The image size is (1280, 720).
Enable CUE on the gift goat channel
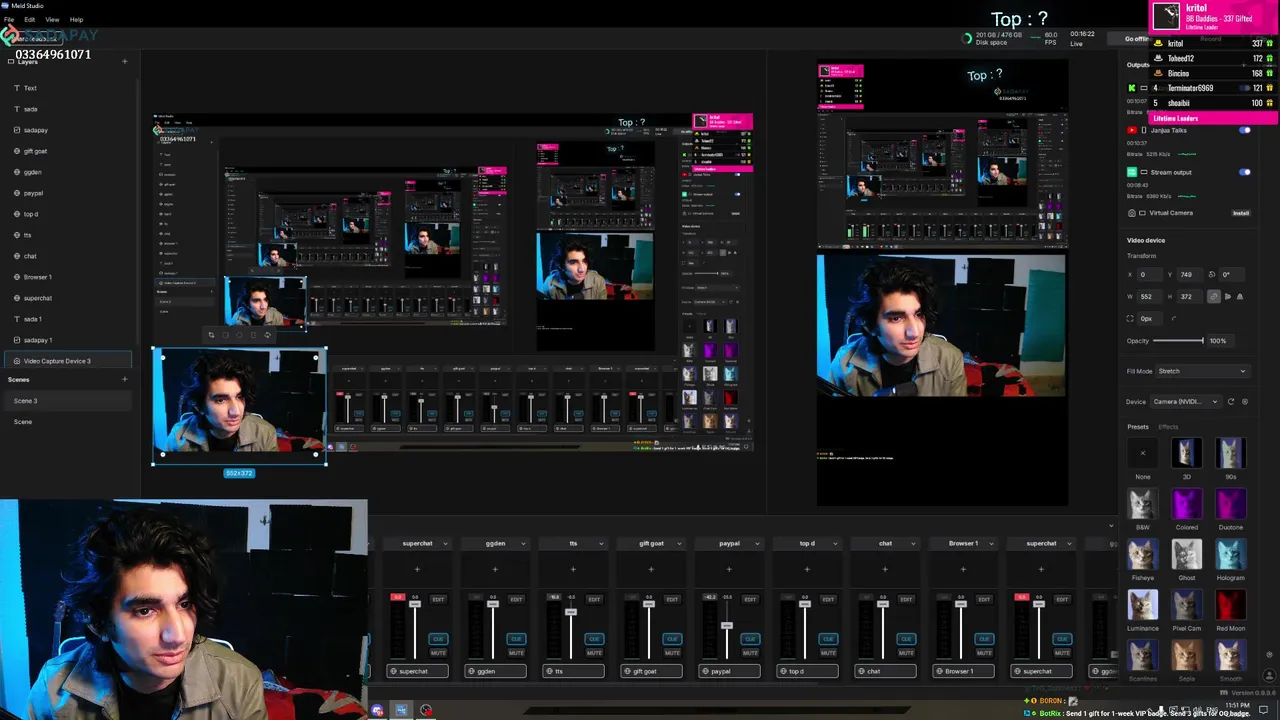click(672, 639)
